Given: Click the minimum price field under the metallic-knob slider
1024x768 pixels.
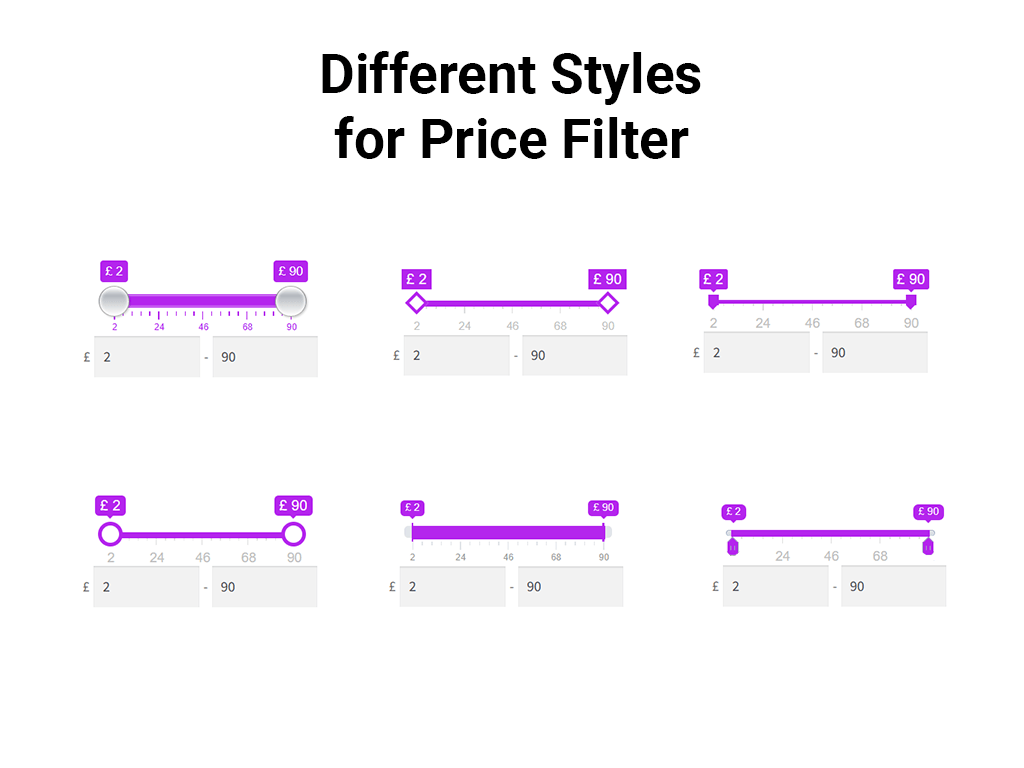Looking at the screenshot, I should (147, 357).
